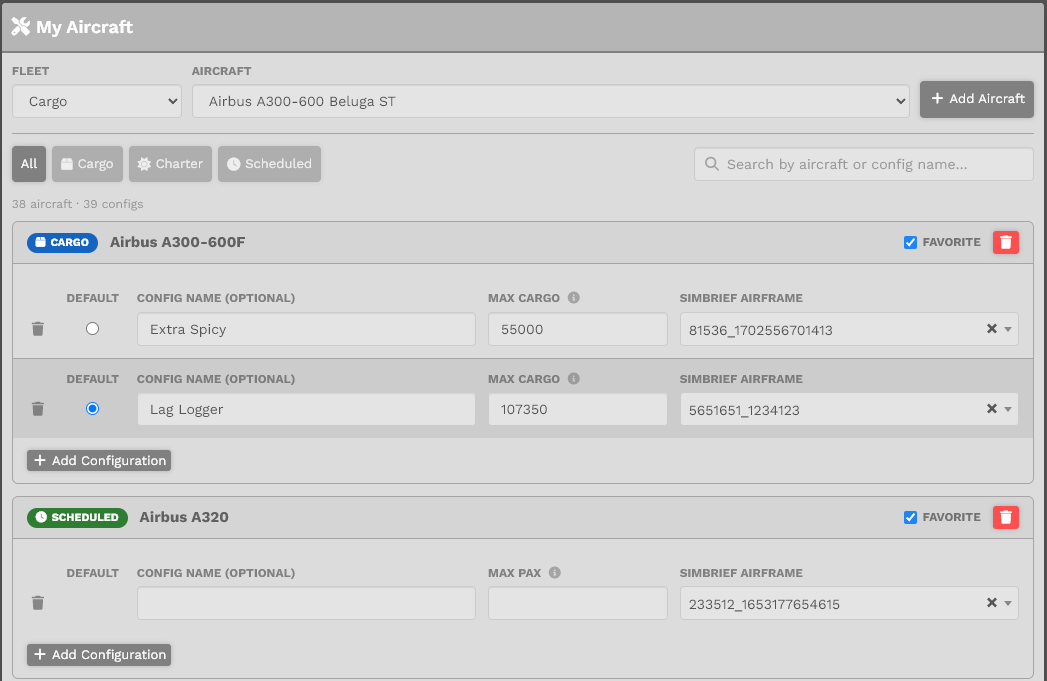The image size is (1047, 681).
Task: Click the Airbus A320 title
Action: tap(184, 517)
